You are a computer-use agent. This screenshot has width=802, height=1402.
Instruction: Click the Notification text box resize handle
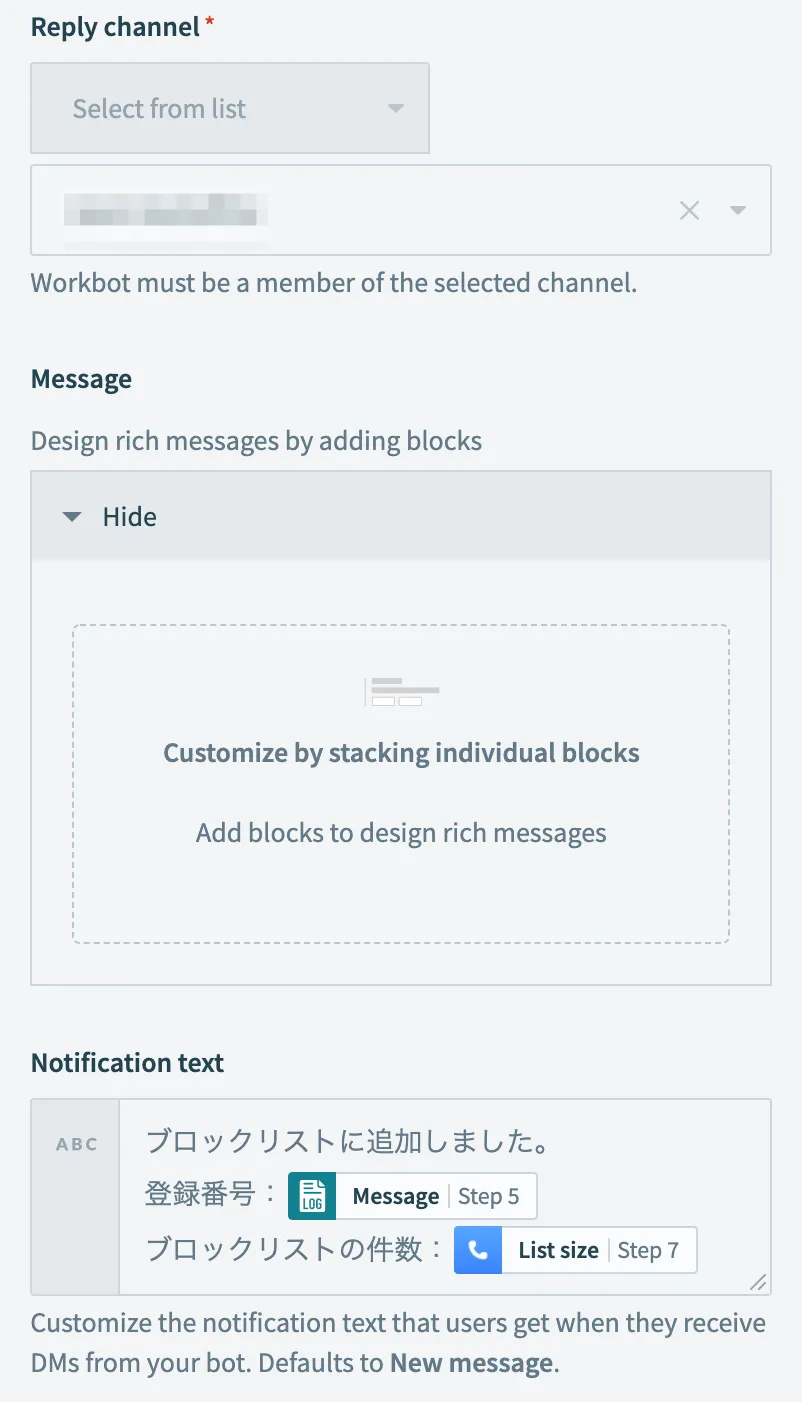coord(758,1282)
